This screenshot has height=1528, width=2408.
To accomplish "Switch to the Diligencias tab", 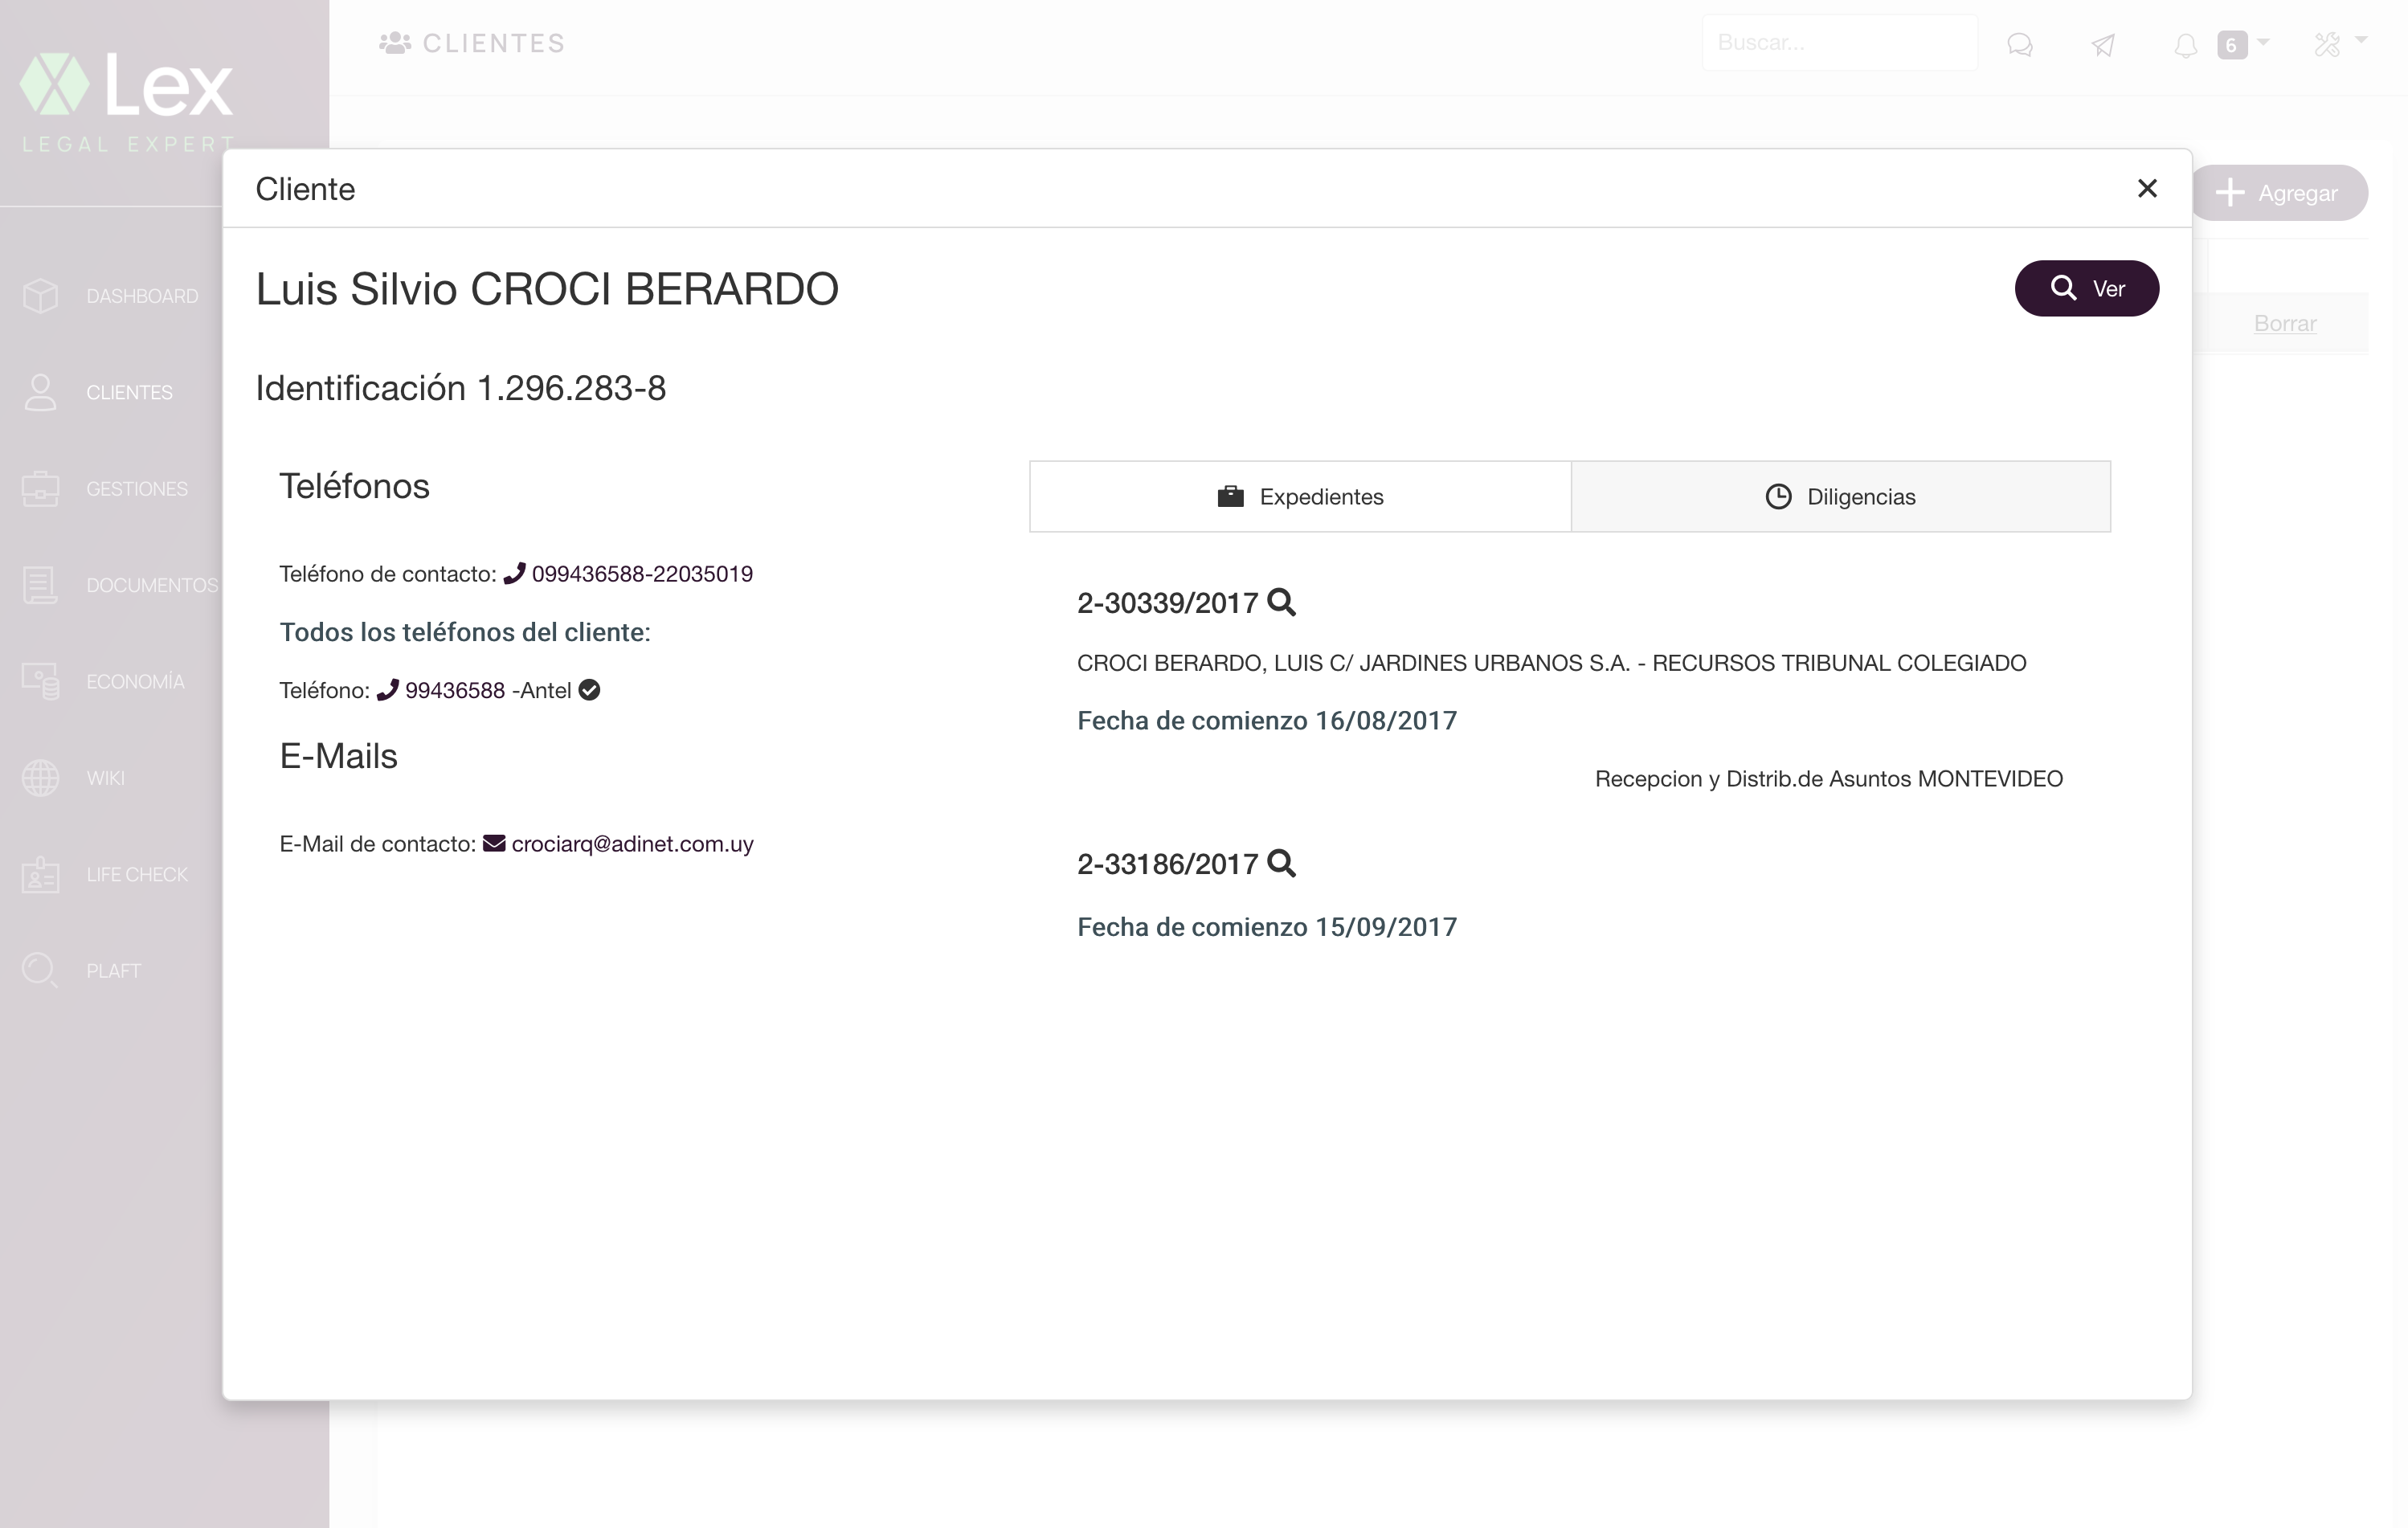I will tap(1840, 496).
